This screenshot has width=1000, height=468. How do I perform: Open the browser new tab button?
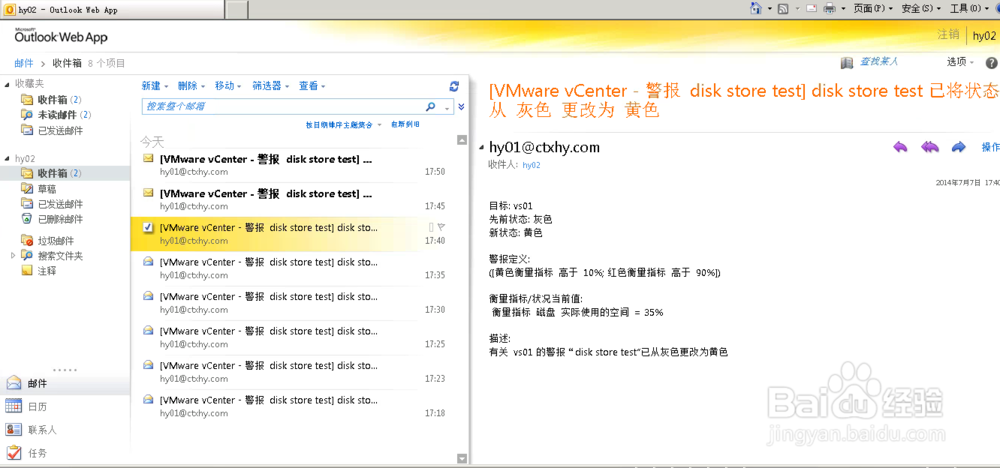tap(237, 10)
